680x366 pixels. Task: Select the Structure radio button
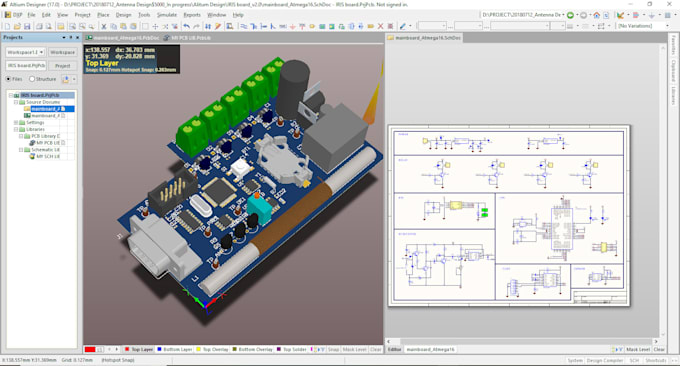point(32,79)
